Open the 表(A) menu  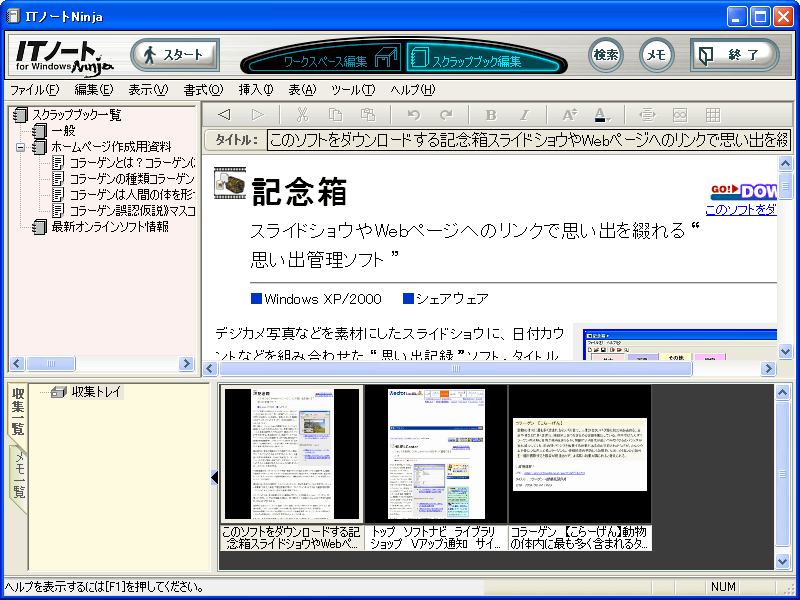(302, 90)
